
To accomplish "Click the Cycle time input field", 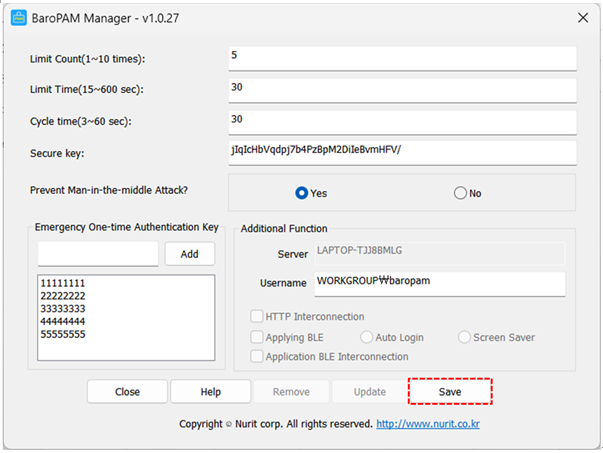I will (x=402, y=122).
